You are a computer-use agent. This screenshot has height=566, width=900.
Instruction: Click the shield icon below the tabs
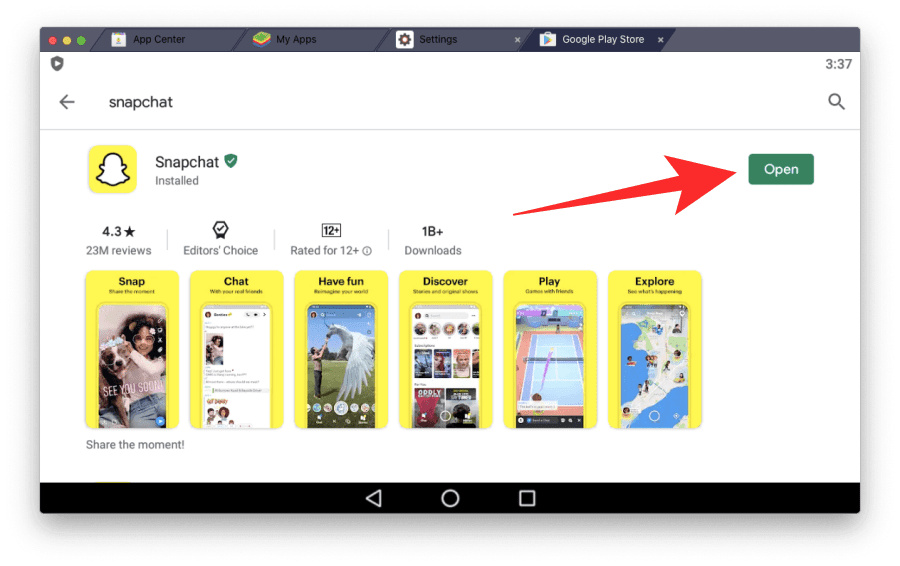(57, 63)
